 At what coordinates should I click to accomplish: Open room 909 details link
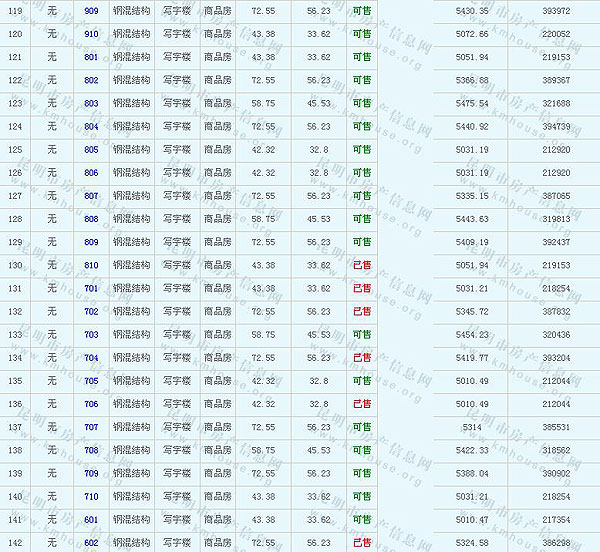pos(91,10)
